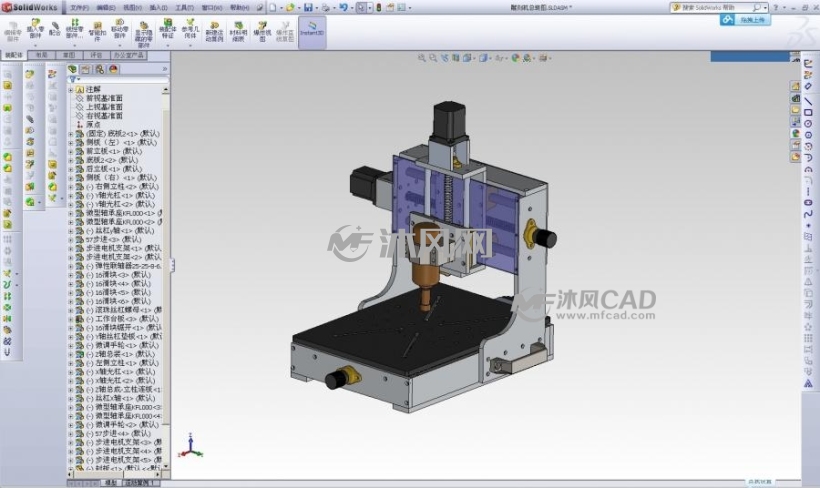The height and width of the screenshot is (488, 820).
Task: Click the feature tree vertical scrollbar down arrow
Action: 166,466
